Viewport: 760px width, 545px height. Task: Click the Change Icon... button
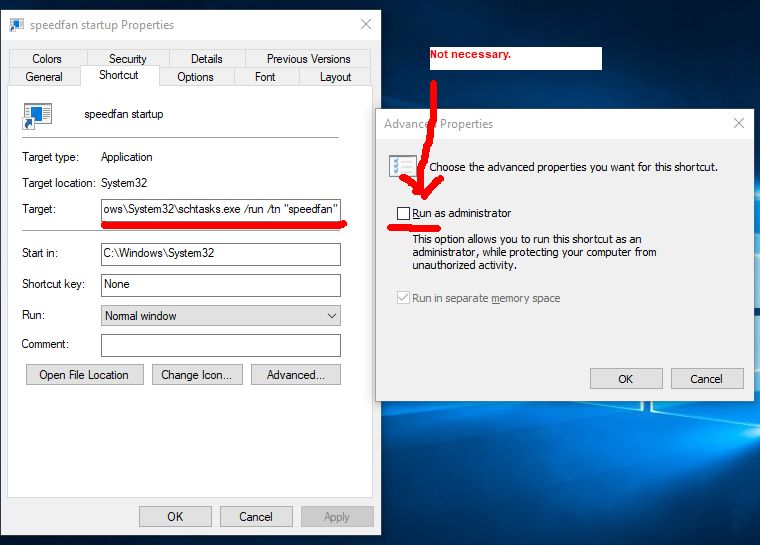coord(197,375)
